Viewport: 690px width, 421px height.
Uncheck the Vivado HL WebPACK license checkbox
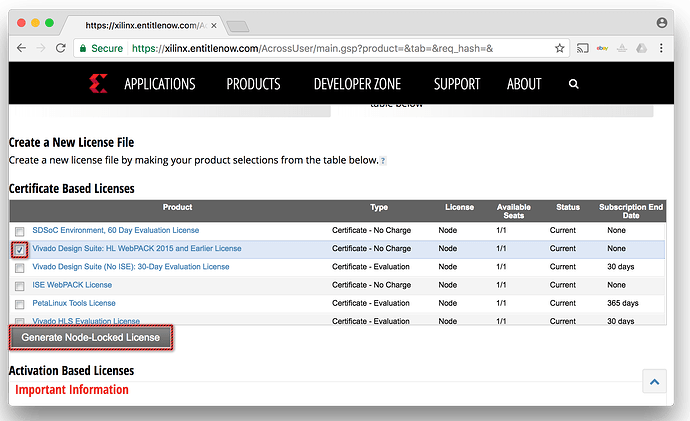20,249
